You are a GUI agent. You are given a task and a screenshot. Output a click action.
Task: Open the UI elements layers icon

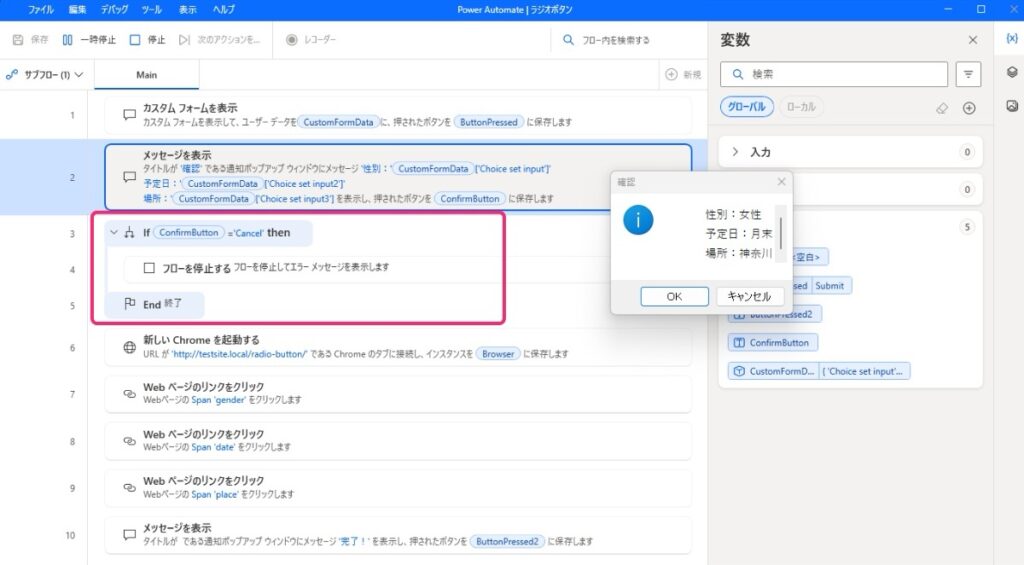(x=1011, y=72)
